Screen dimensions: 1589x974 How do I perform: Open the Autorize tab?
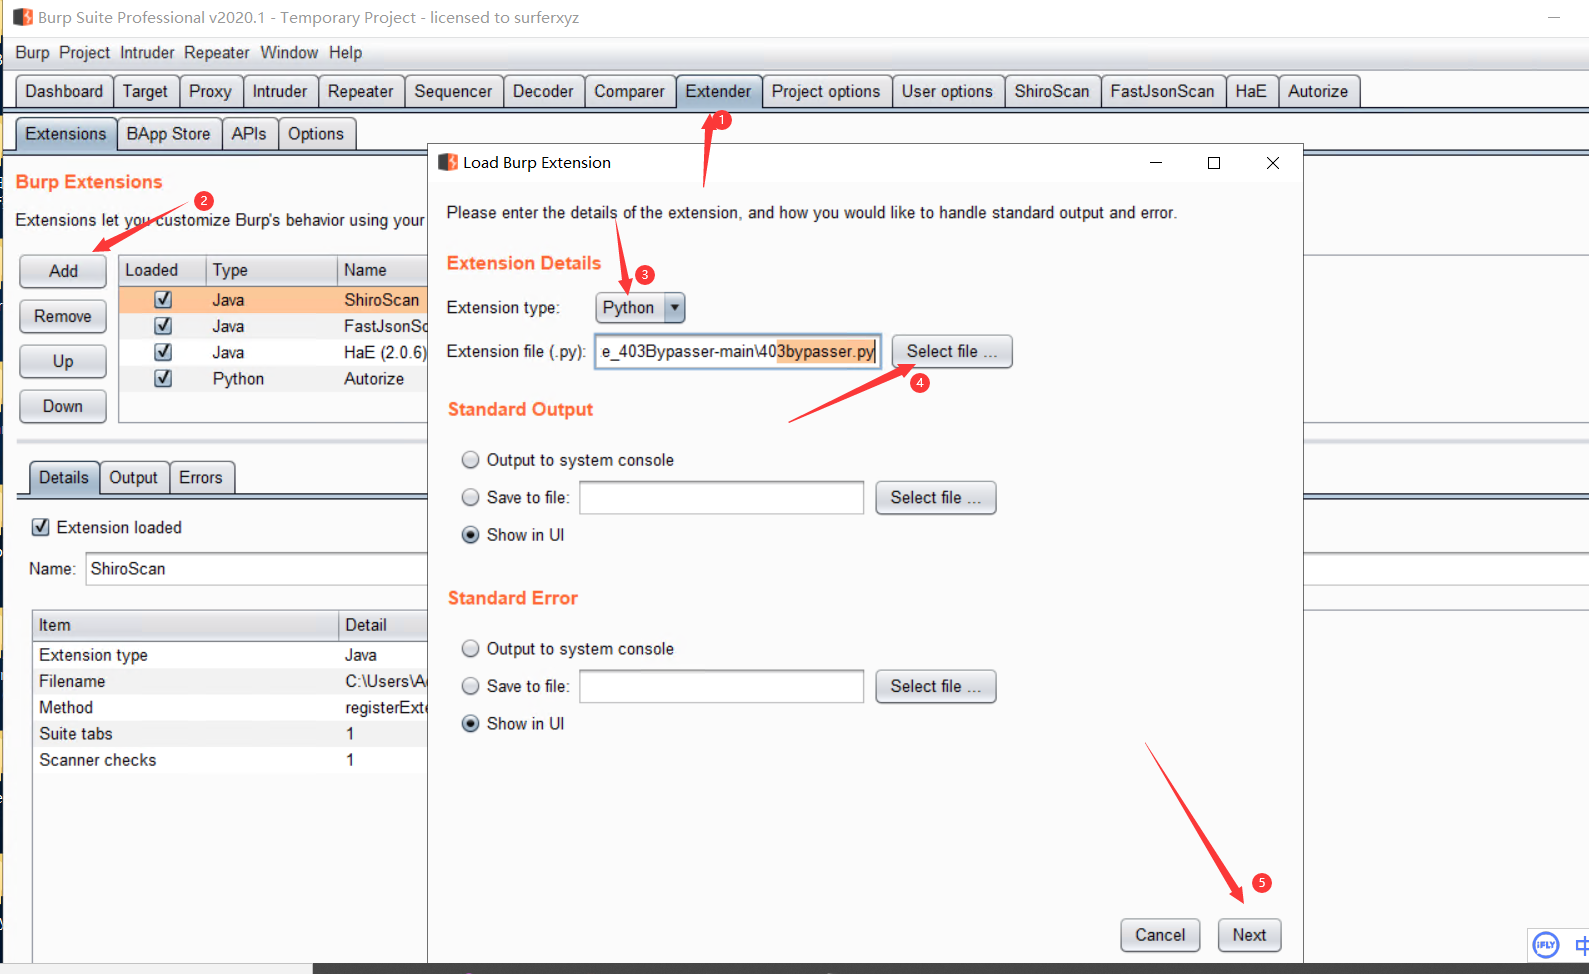pyautogui.click(x=1318, y=91)
